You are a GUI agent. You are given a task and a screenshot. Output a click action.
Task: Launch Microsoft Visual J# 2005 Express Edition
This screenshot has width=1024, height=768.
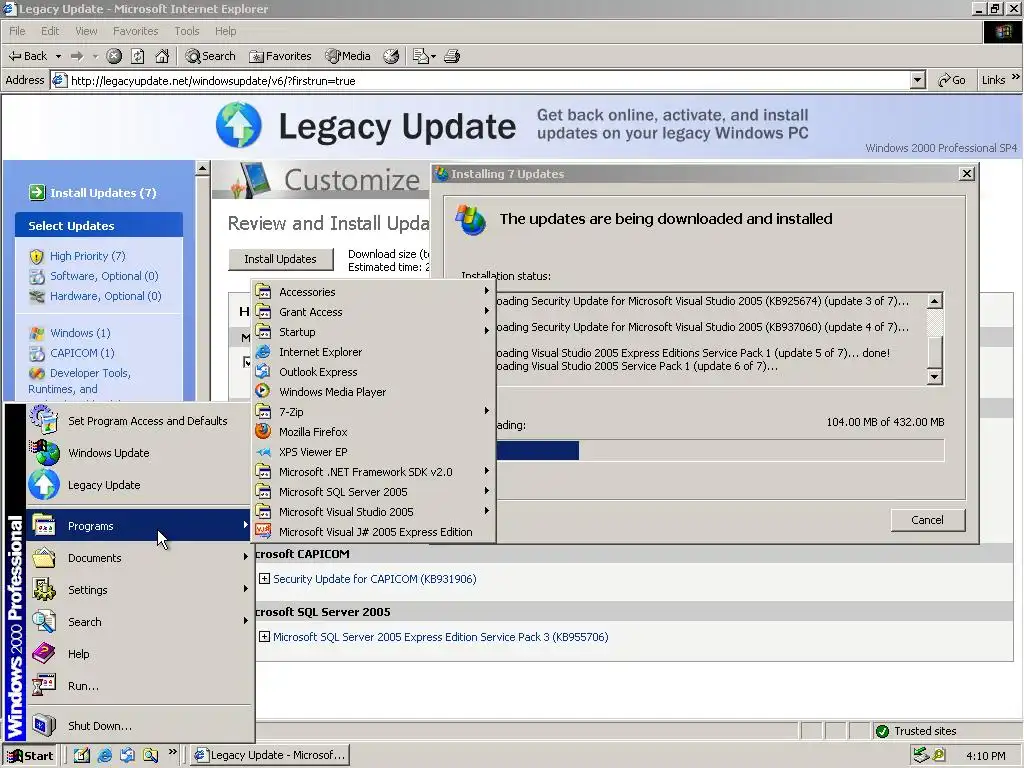coord(374,532)
